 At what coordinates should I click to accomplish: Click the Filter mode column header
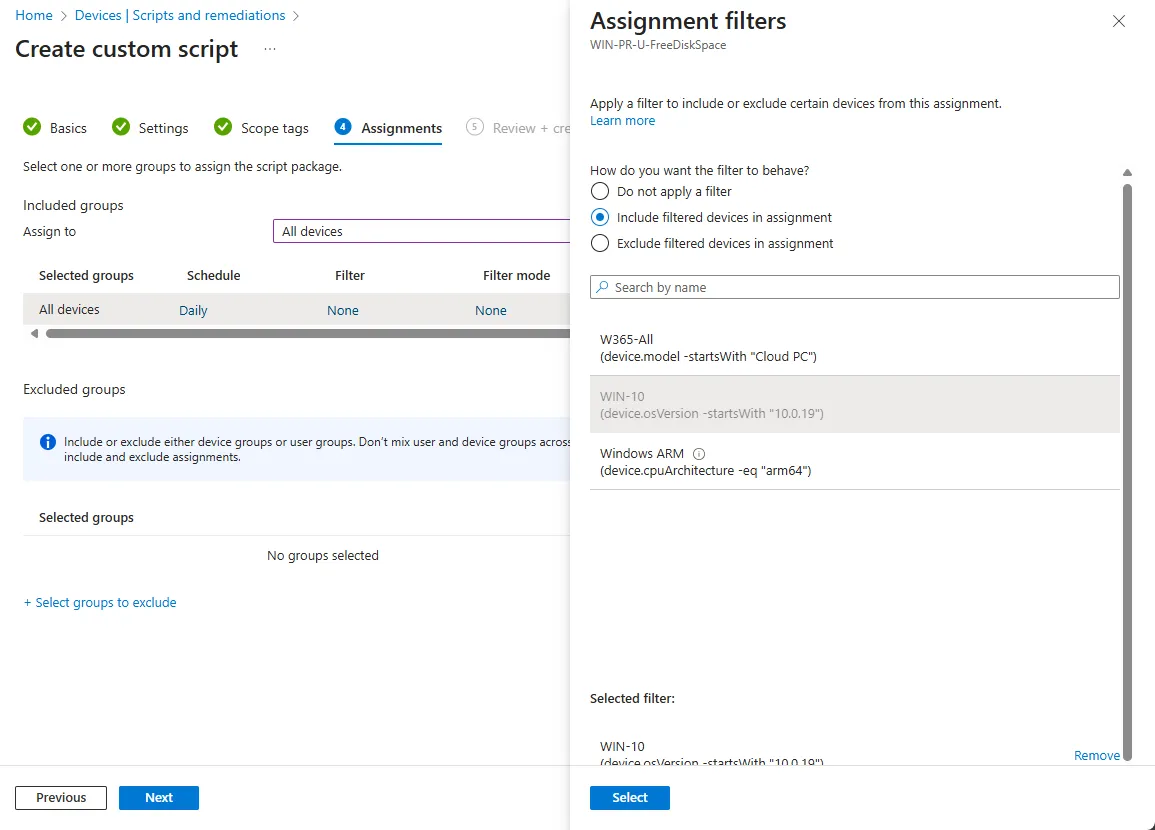pos(516,275)
